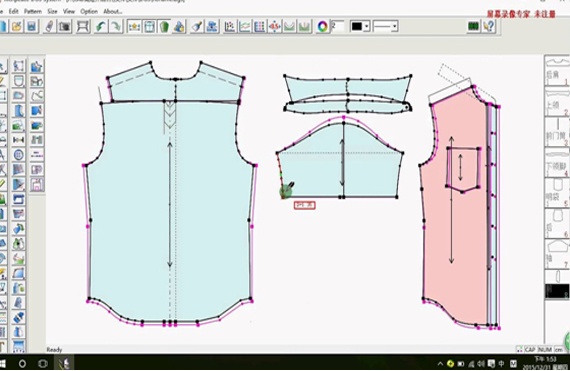Select the round button tool in left toolbar
The height and width of the screenshot is (371, 570).
pos(19,155)
